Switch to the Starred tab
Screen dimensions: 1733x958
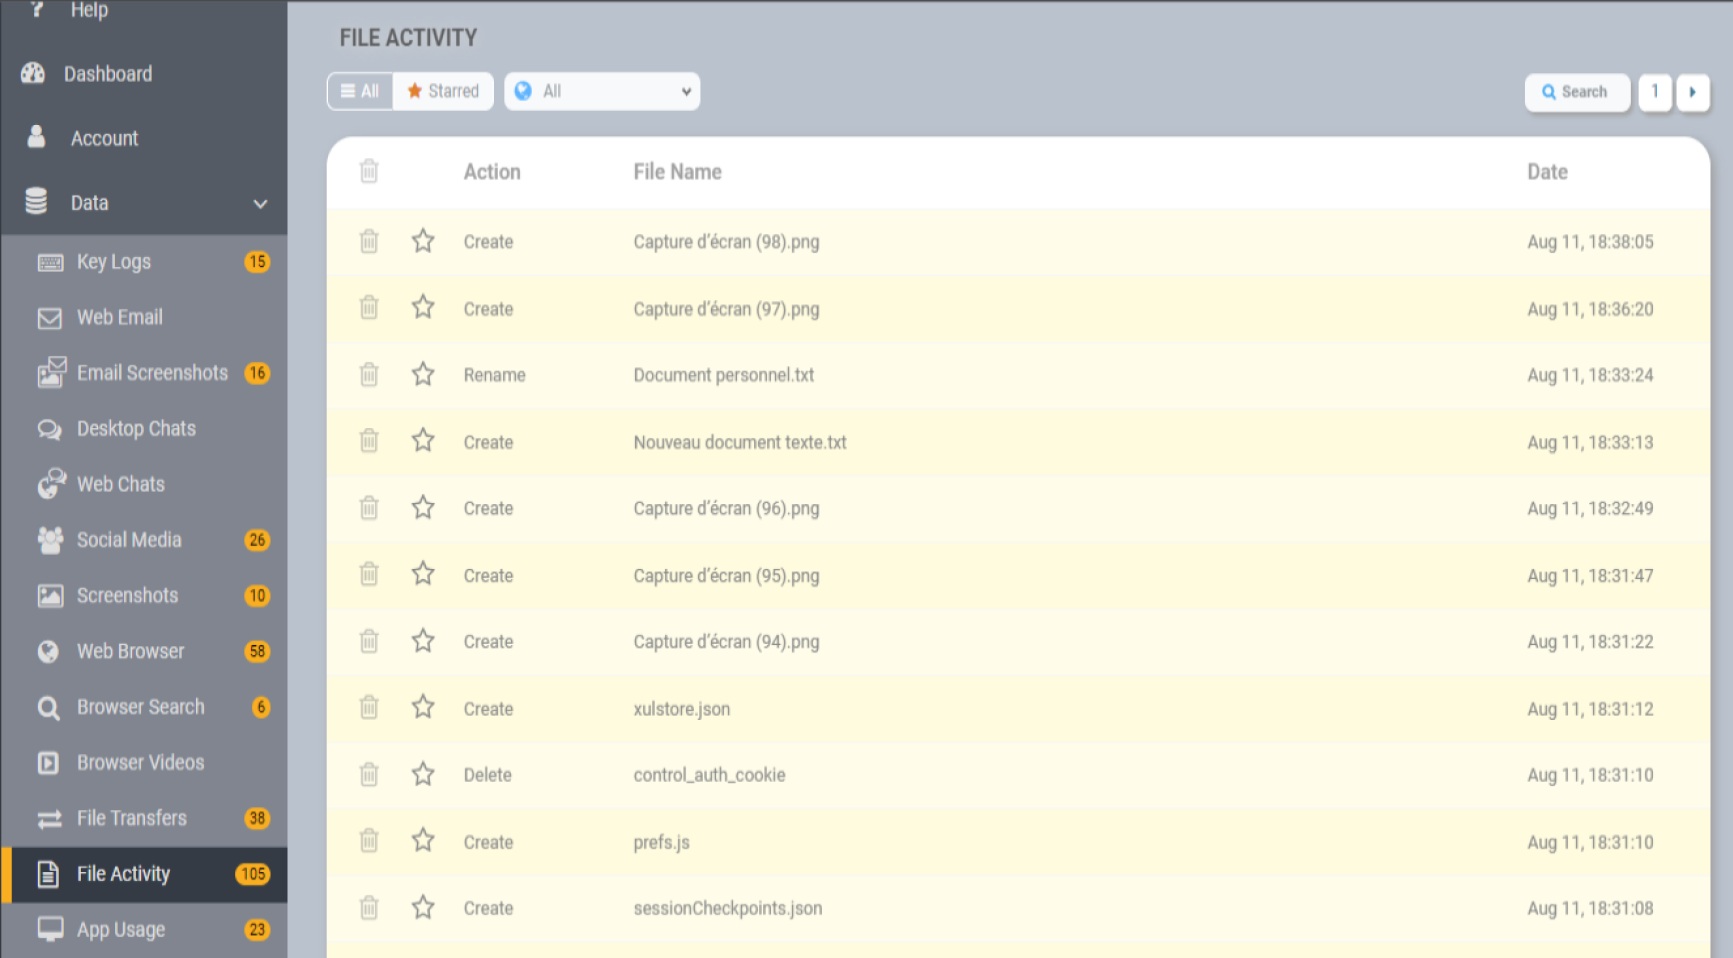443,91
